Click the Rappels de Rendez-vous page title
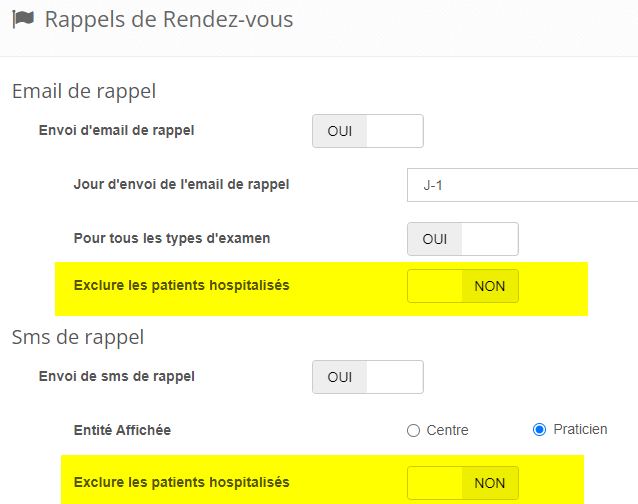Image resolution: width=638 pixels, height=504 pixels. point(169,19)
